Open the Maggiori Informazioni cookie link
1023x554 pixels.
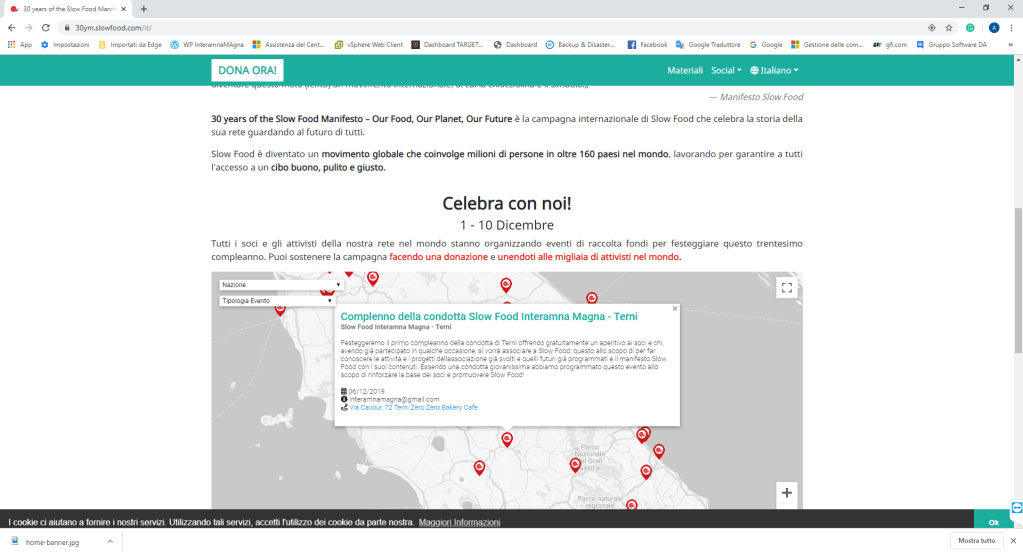pyautogui.click(x=459, y=522)
